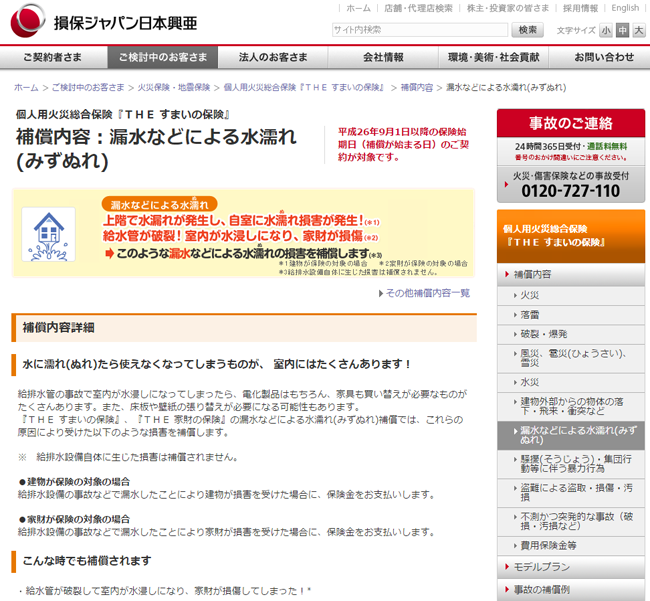Open 水災 sidebar item
The image size is (650, 601).
click(571, 382)
